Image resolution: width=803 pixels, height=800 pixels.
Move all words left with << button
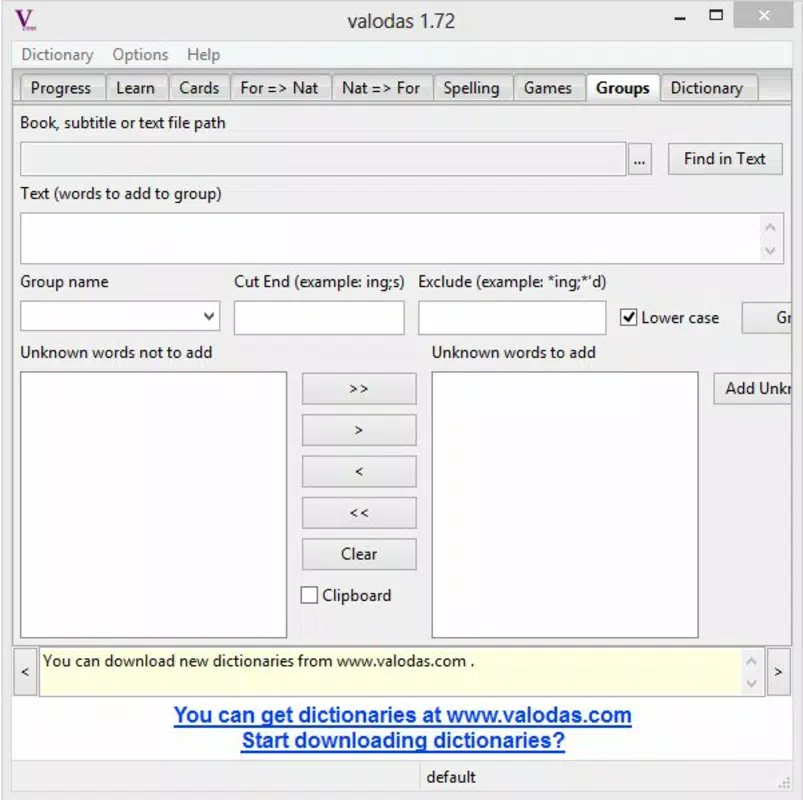pos(359,513)
